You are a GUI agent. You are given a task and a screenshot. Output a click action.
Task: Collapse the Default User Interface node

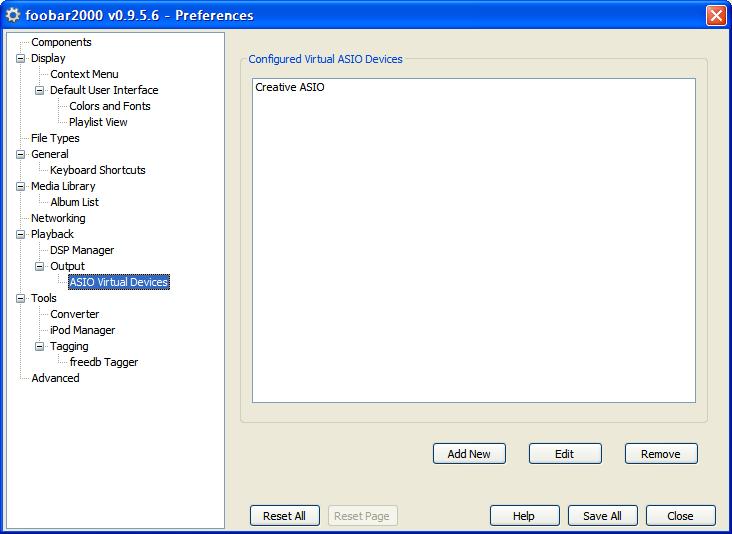(x=40, y=90)
